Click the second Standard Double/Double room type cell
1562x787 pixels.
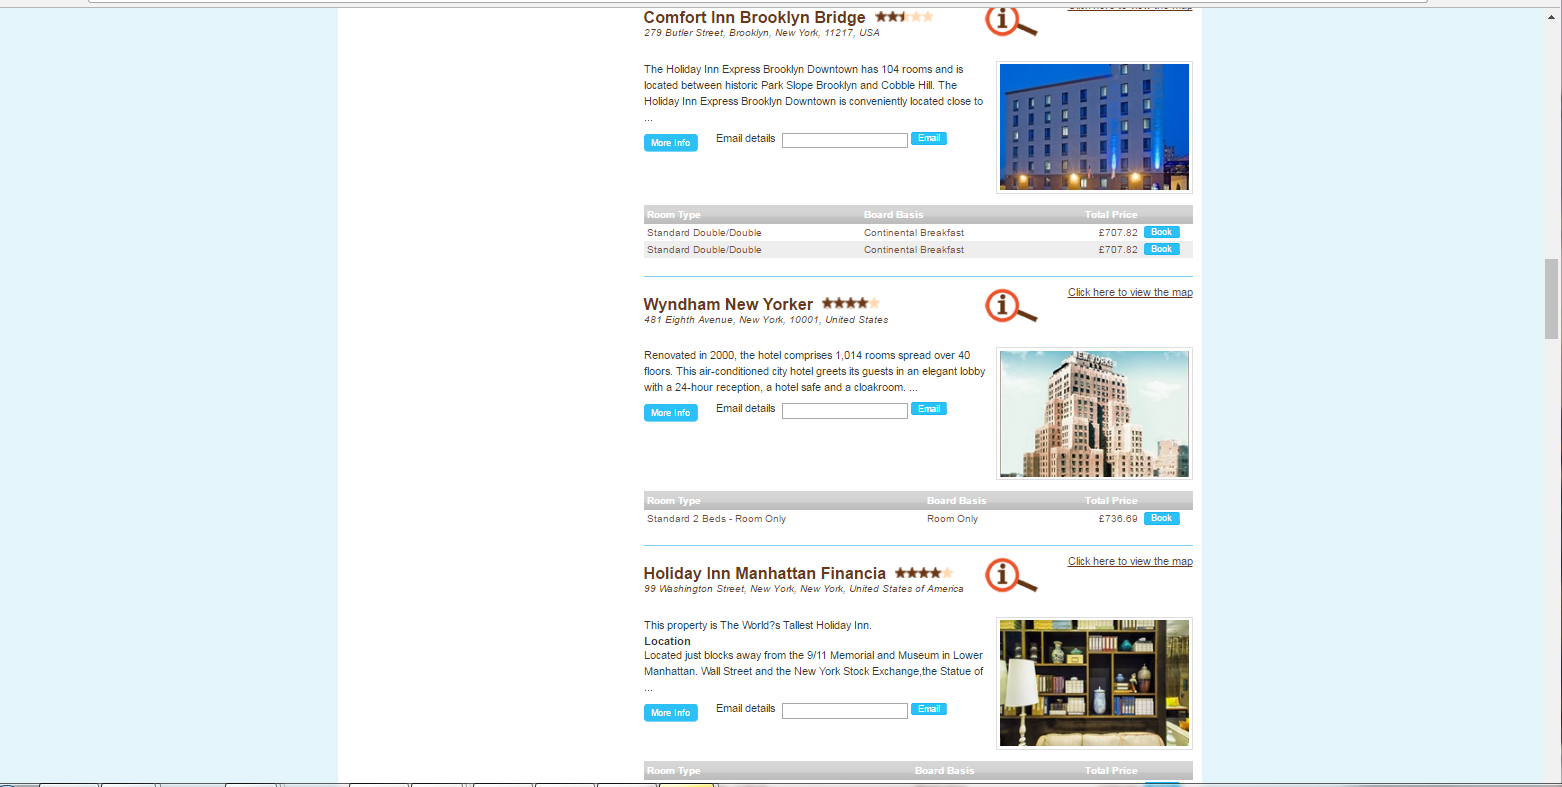coord(704,250)
